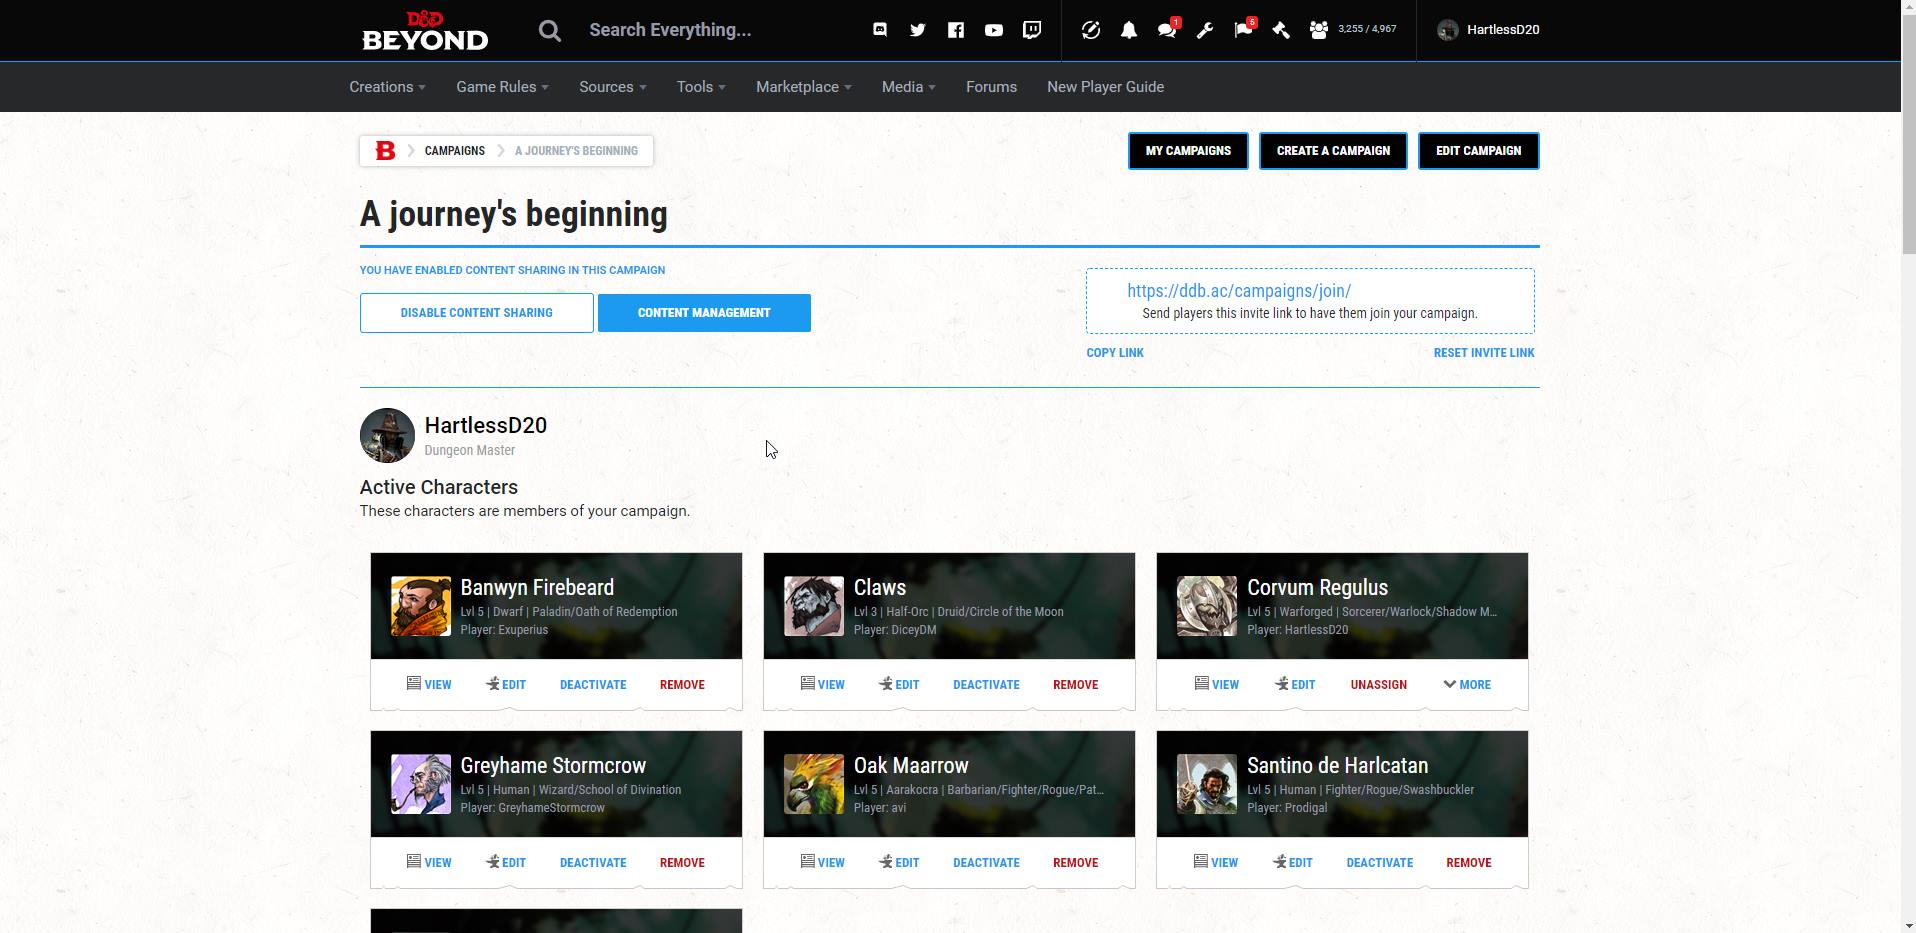Click Reset Invite Link
Viewport: 1916px width, 933px height.
(1484, 353)
